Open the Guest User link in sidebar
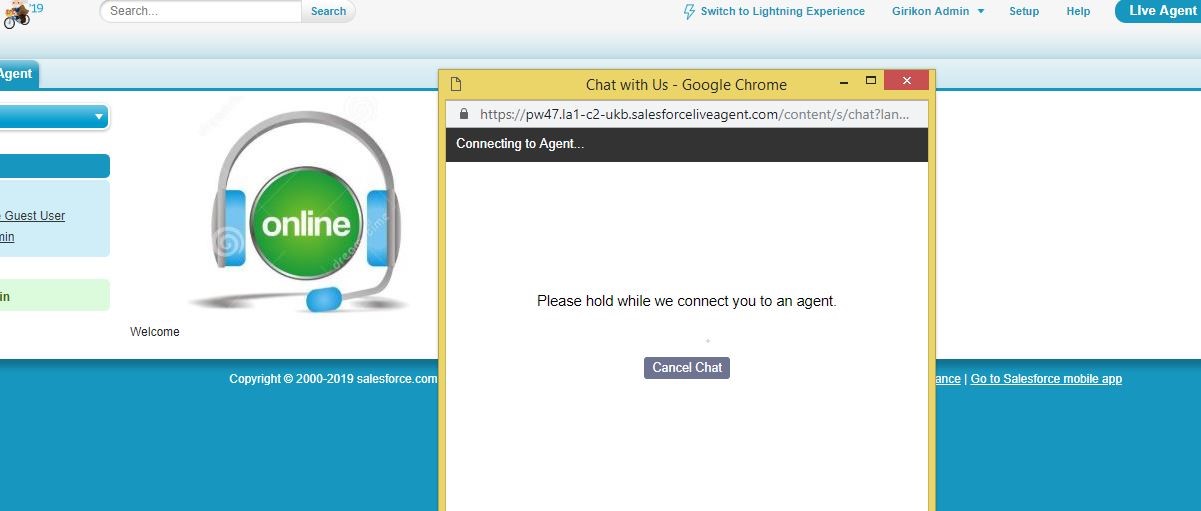 [x=33, y=216]
